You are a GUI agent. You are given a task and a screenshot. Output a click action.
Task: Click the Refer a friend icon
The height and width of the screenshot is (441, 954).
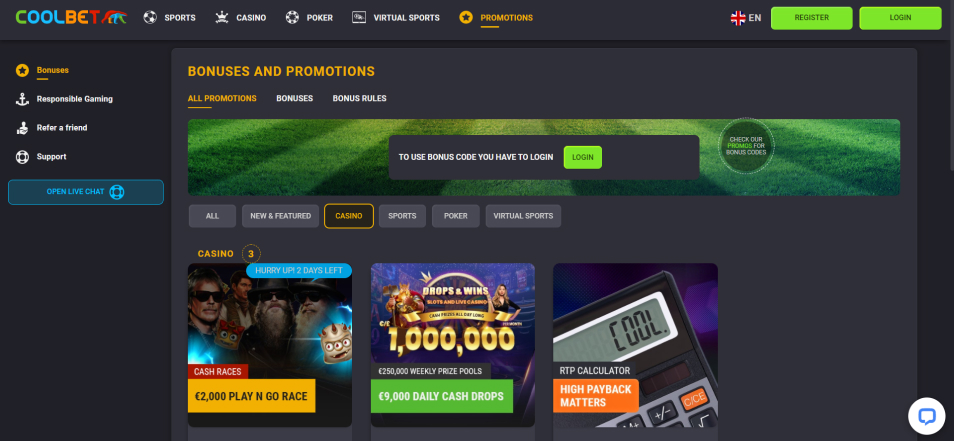click(x=23, y=128)
